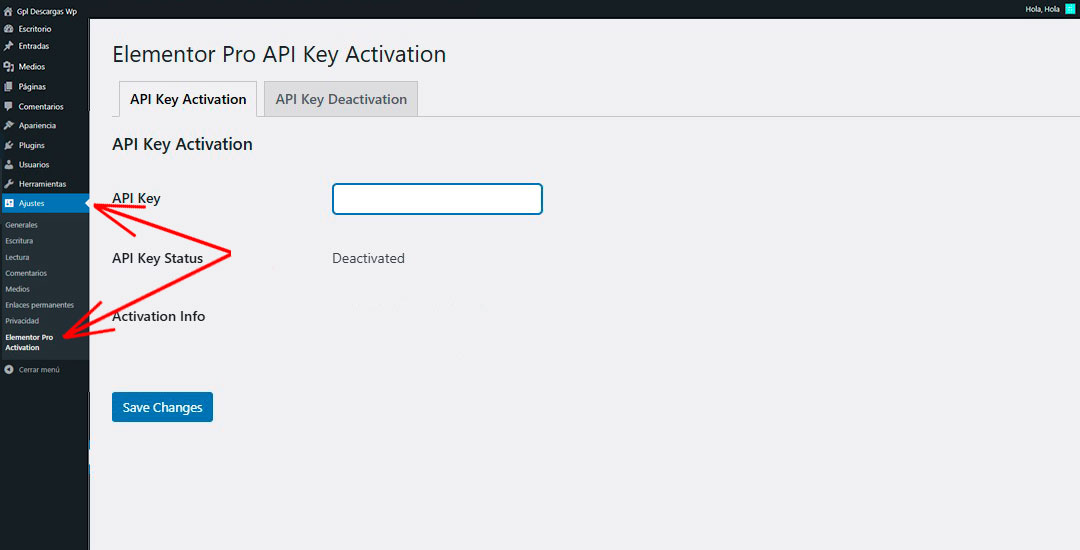Open Elementor Pro Activation submenu item
Viewport: 1080px width, 550px height.
[x=29, y=342]
